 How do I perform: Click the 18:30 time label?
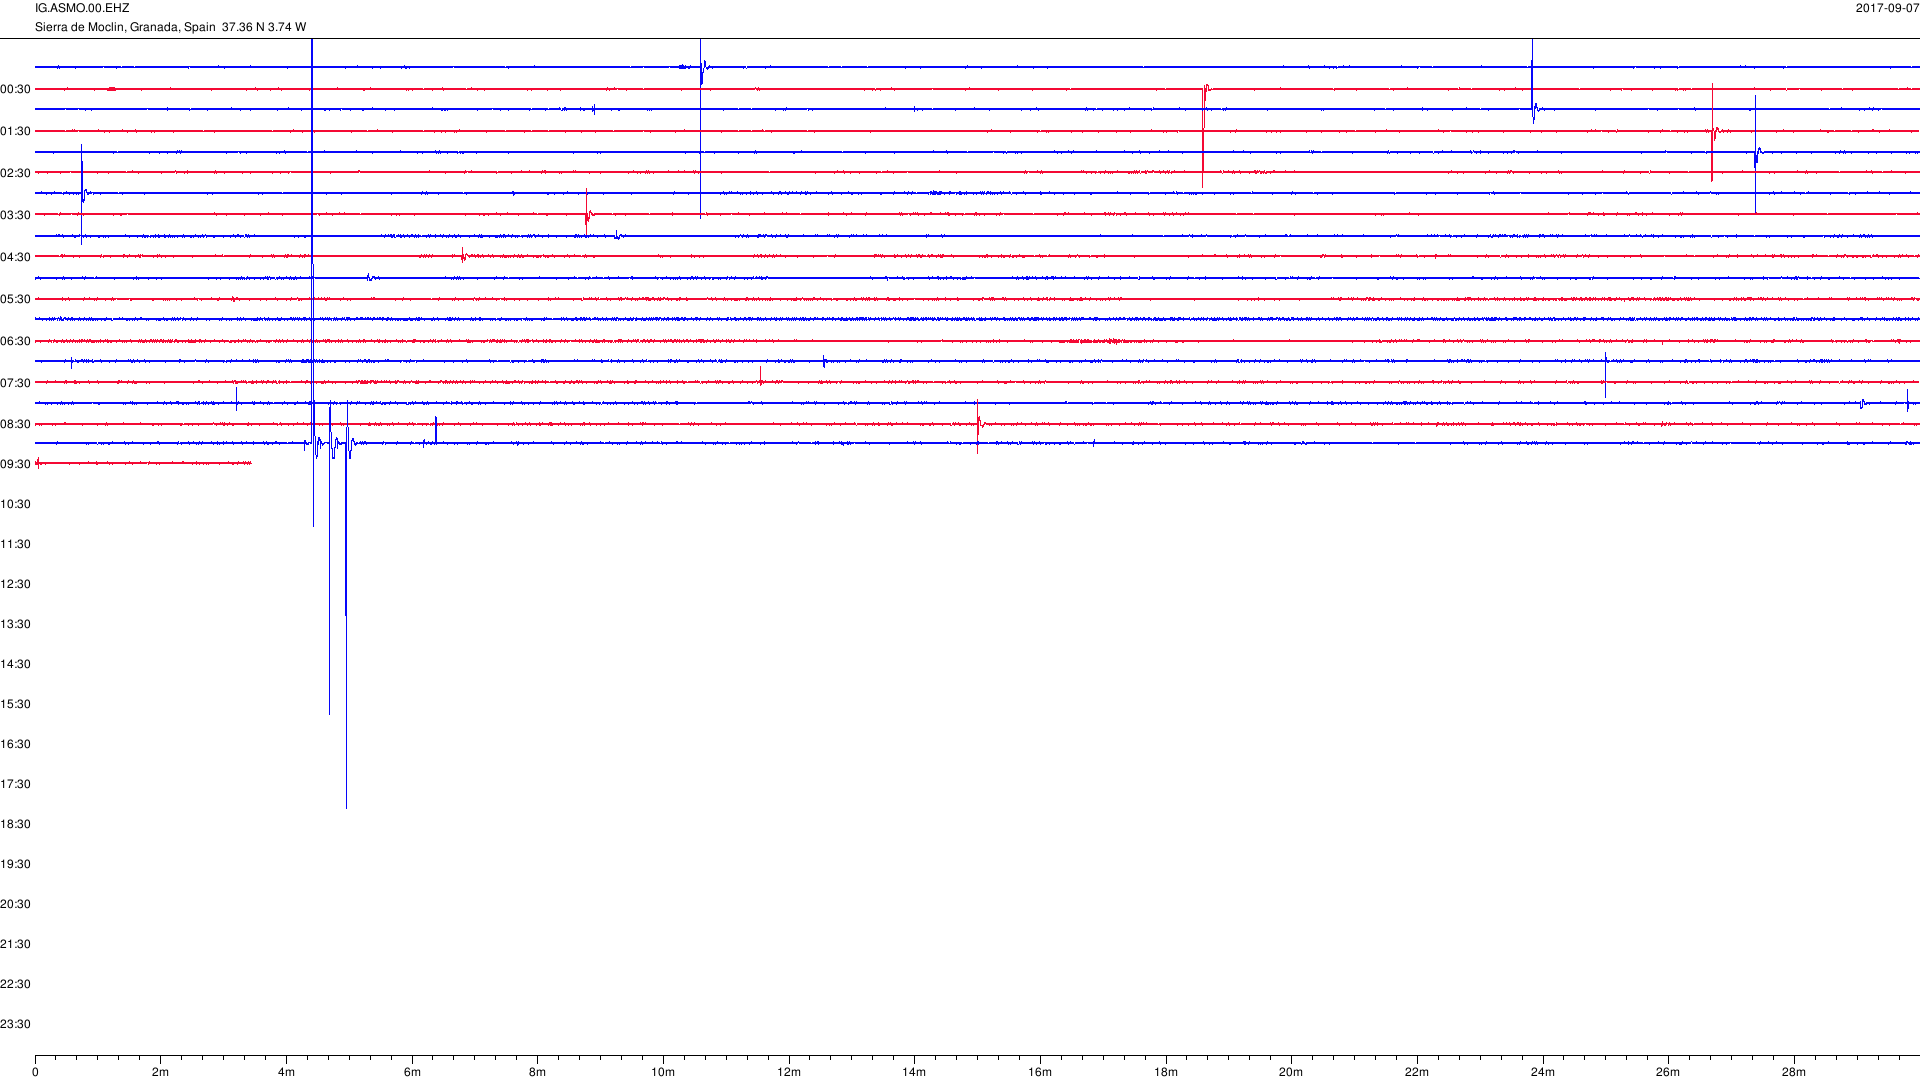[16, 825]
